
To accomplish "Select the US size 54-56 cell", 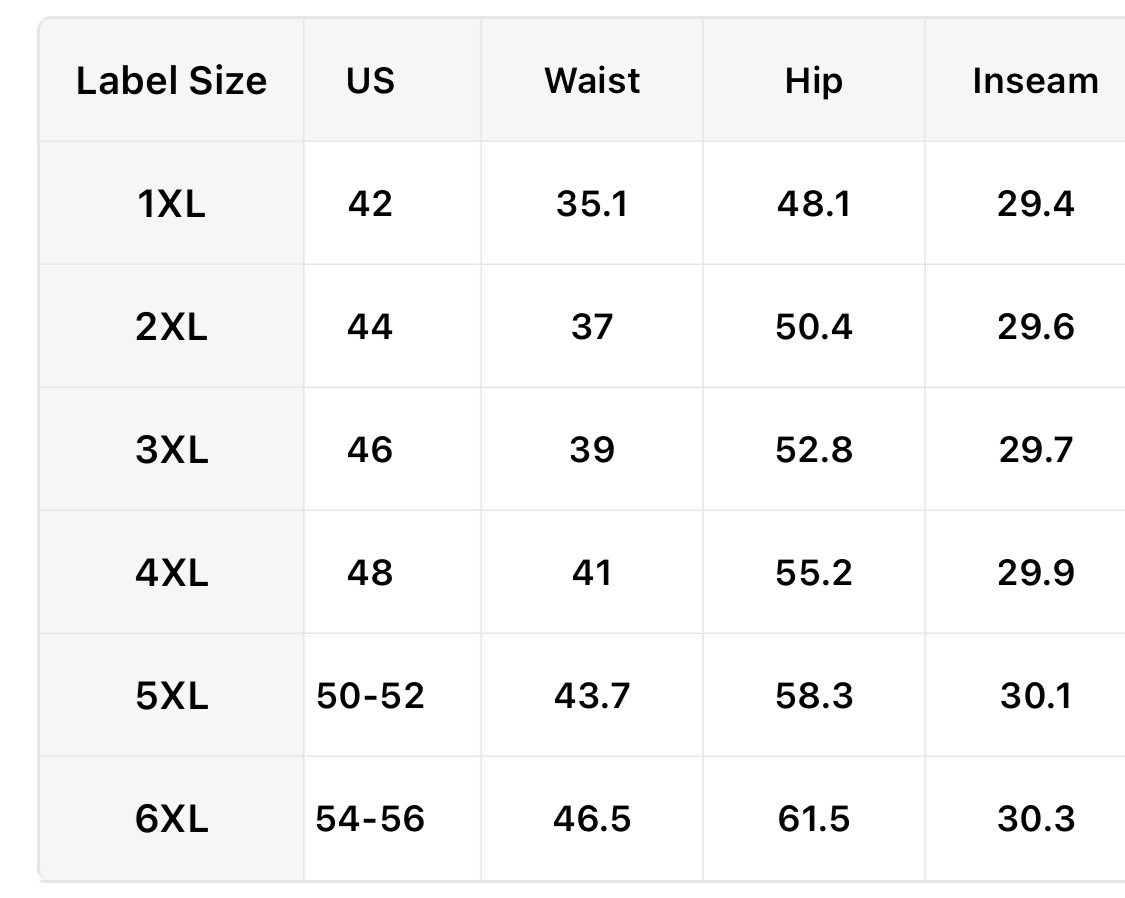I will click(x=370, y=819).
